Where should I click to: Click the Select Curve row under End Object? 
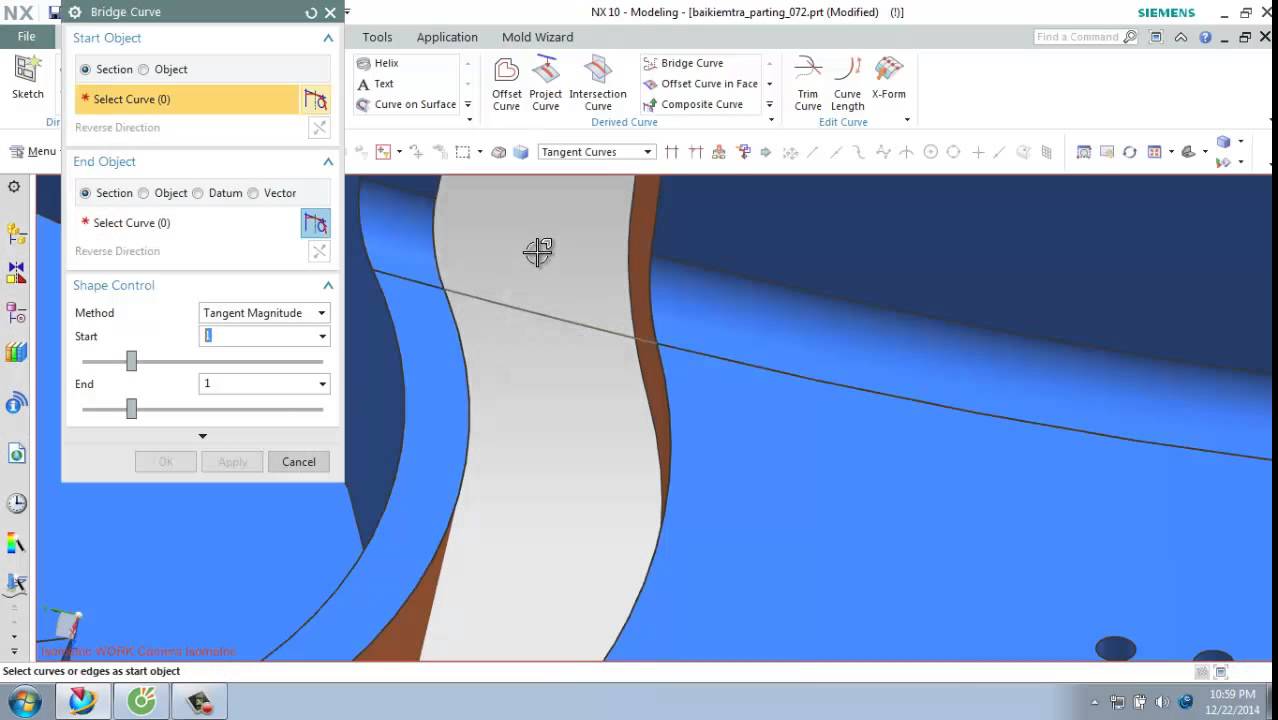coord(187,223)
